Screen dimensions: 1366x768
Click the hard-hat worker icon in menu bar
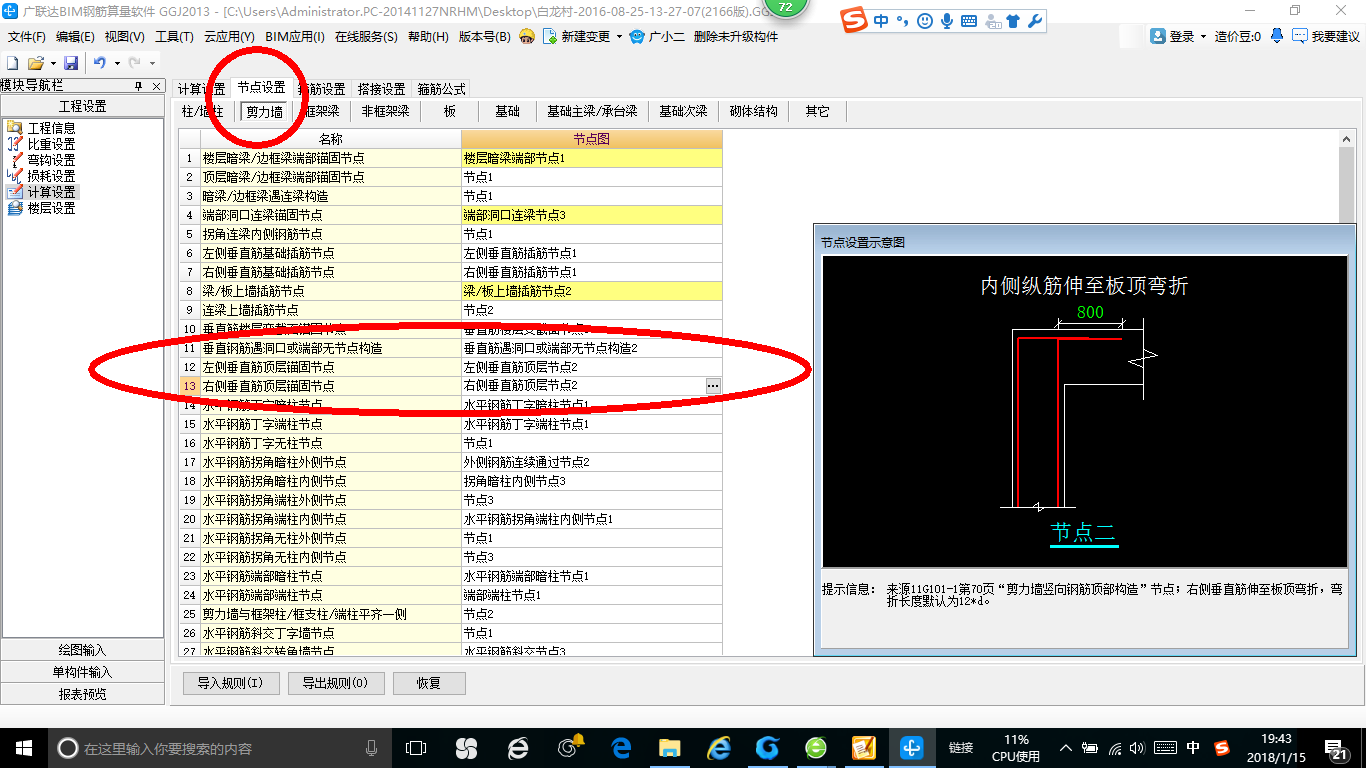527,36
